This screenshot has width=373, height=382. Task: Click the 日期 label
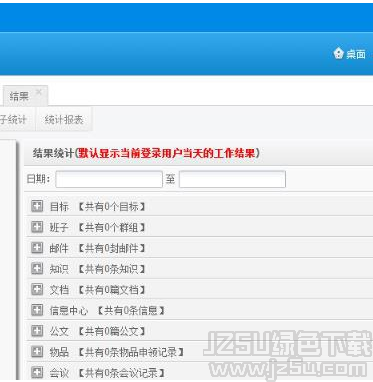tap(38, 179)
